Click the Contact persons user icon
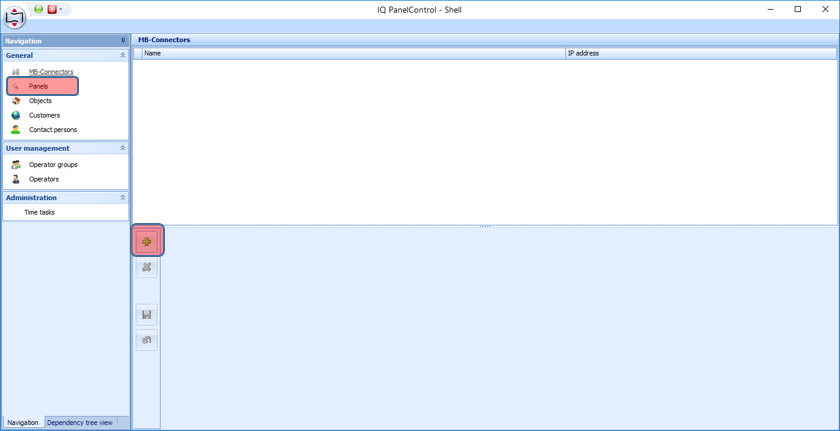Image resolution: width=840 pixels, height=431 pixels. pos(16,130)
